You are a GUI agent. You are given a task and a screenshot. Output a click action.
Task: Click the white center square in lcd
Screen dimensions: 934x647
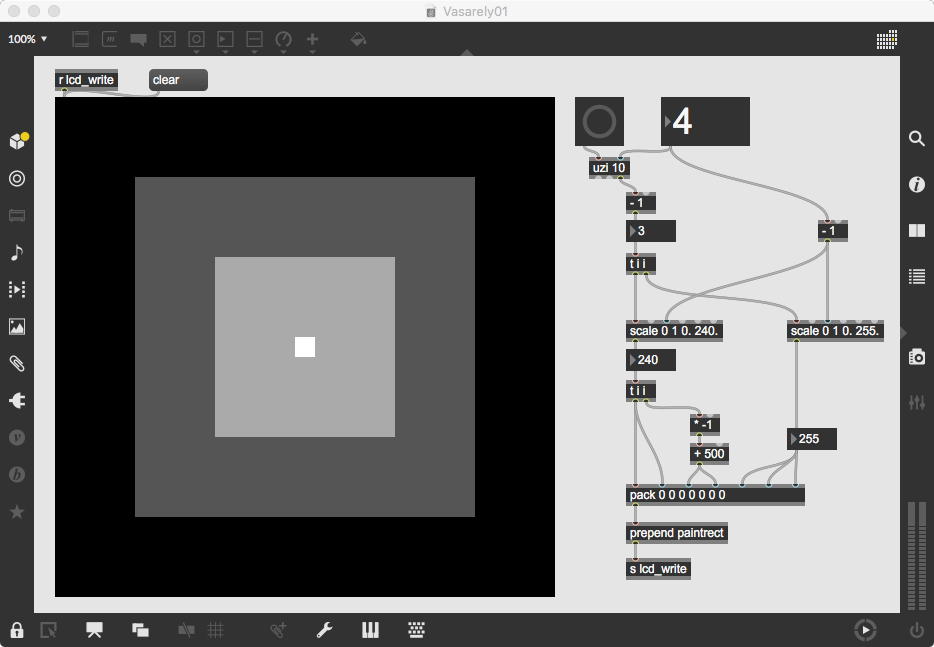click(x=305, y=347)
